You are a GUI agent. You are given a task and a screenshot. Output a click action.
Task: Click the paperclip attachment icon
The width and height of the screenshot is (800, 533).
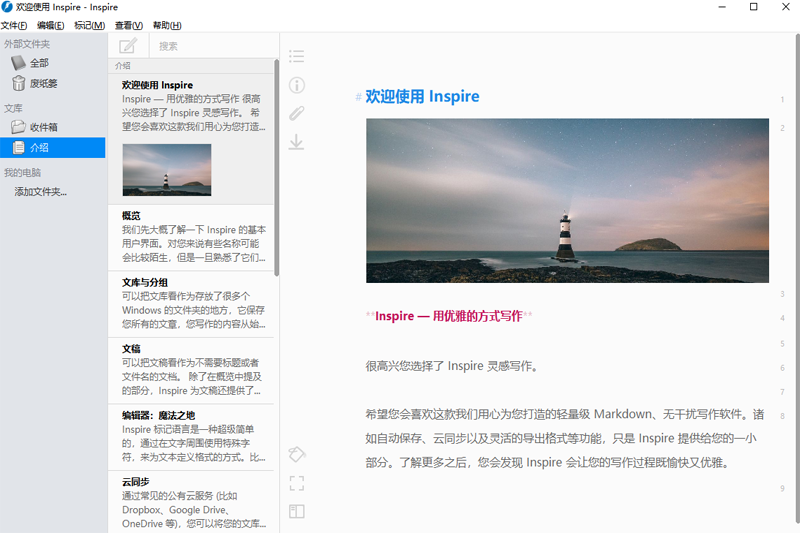point(296,113)
